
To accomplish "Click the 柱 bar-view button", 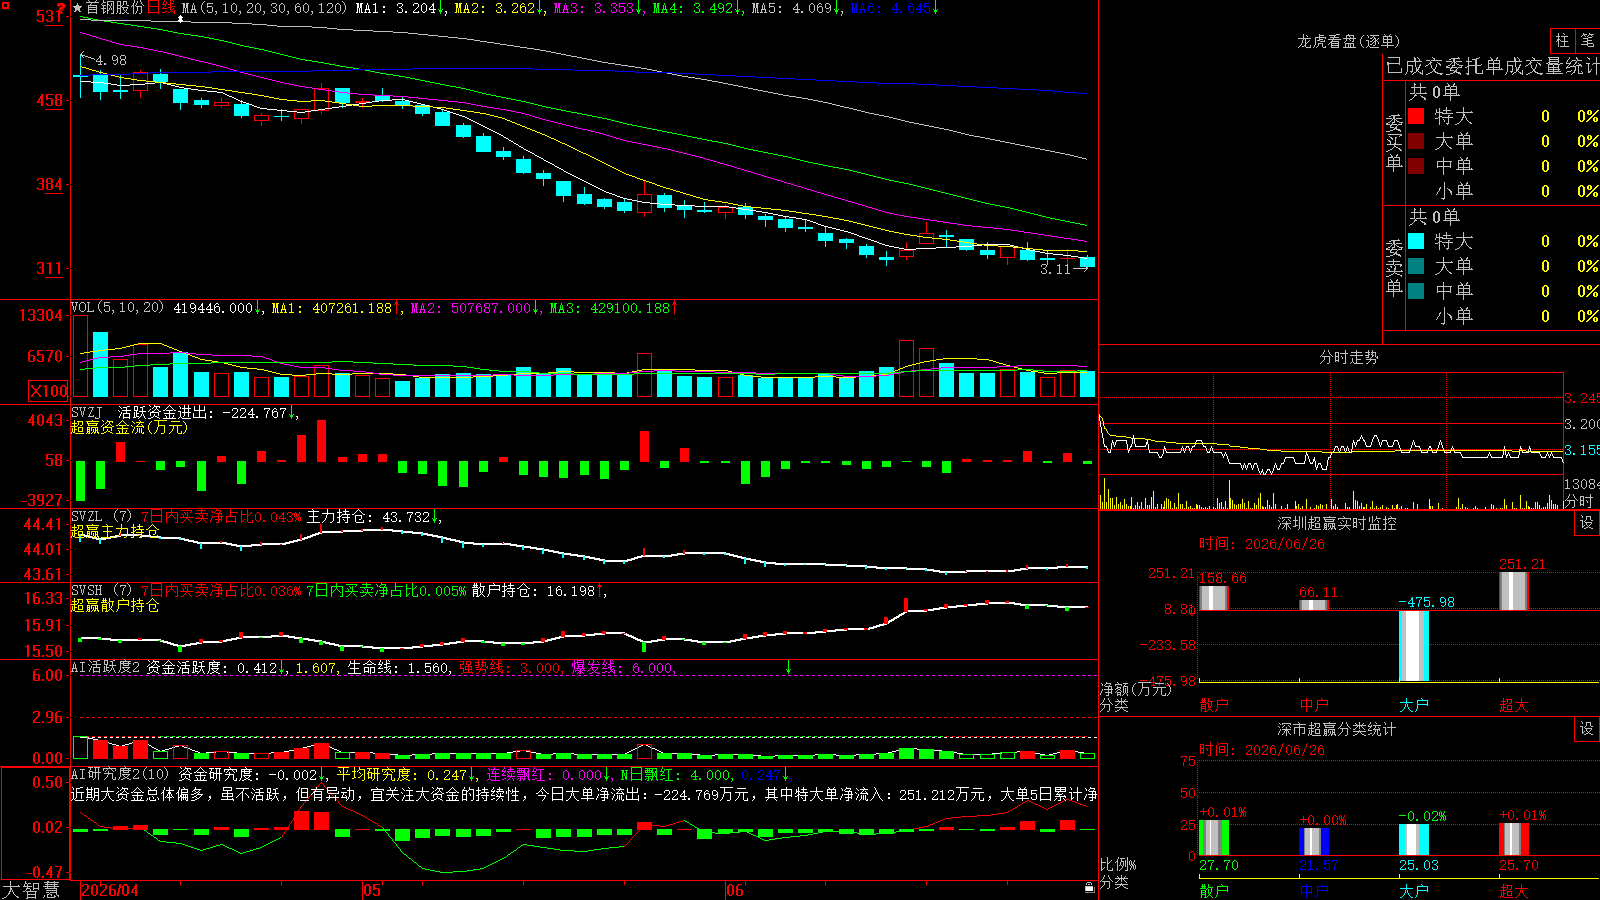I will tap(1562, 40).
